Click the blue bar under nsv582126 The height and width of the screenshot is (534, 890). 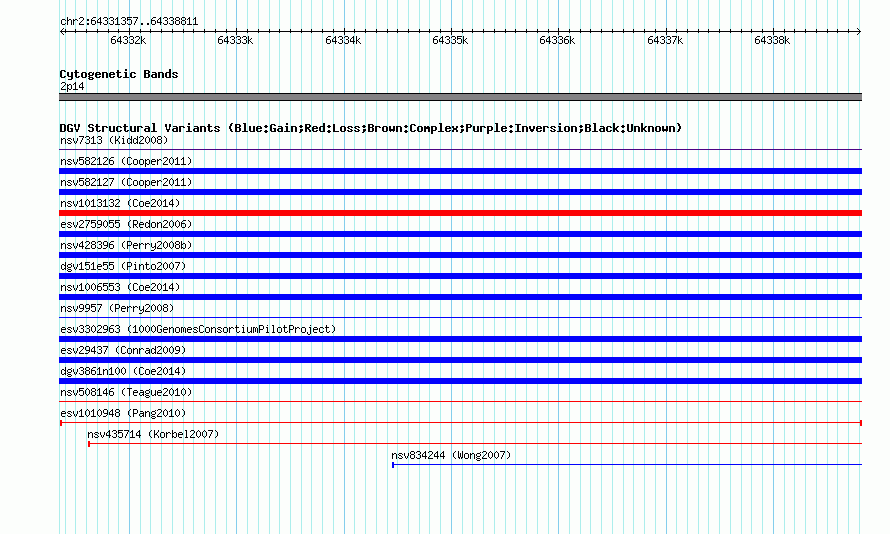[x=460, y=171]
